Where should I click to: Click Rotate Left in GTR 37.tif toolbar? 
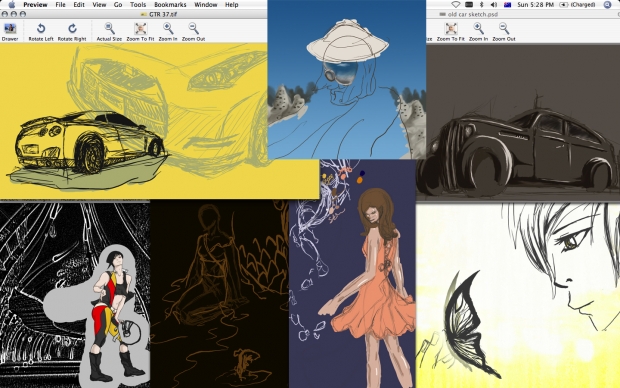(x=41, y=32)
